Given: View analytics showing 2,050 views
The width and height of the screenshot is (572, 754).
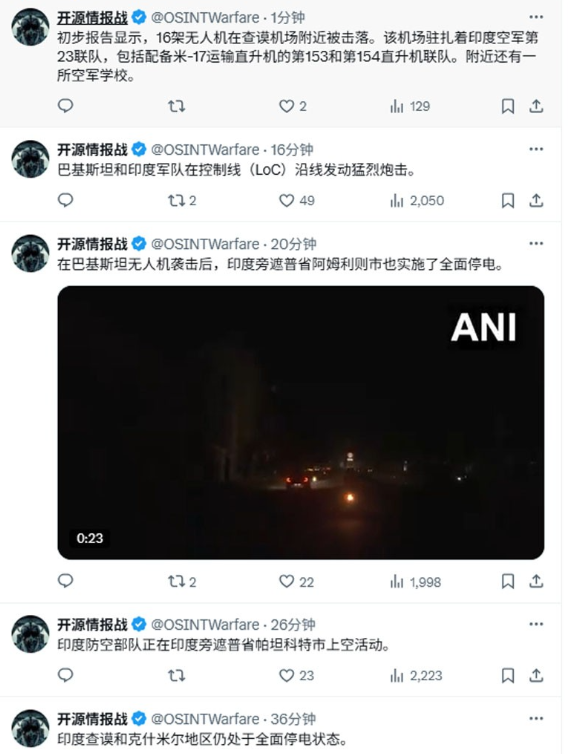Looking at the screenshot, I should [417, 201].
